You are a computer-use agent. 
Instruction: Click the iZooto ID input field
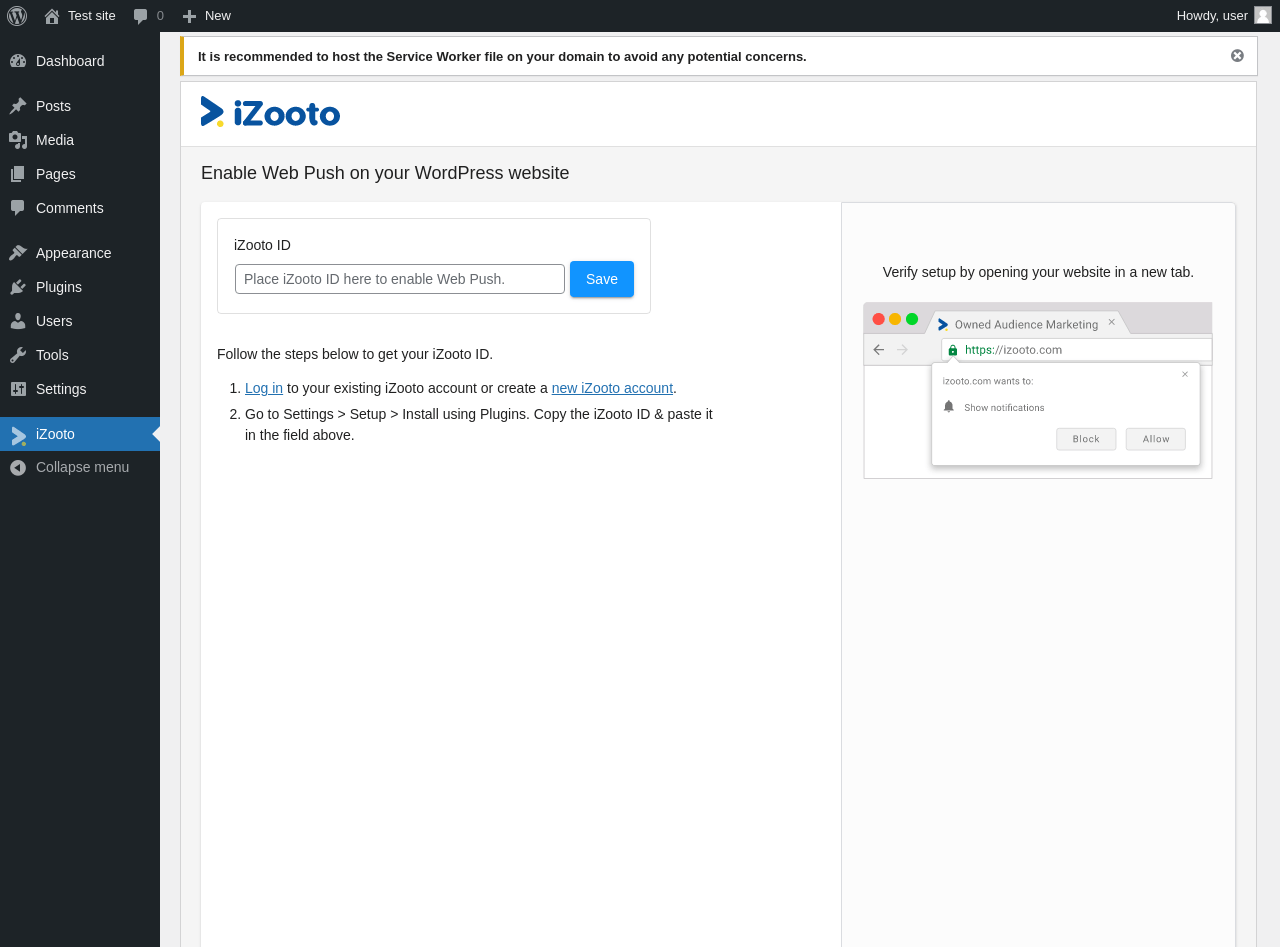400,279
